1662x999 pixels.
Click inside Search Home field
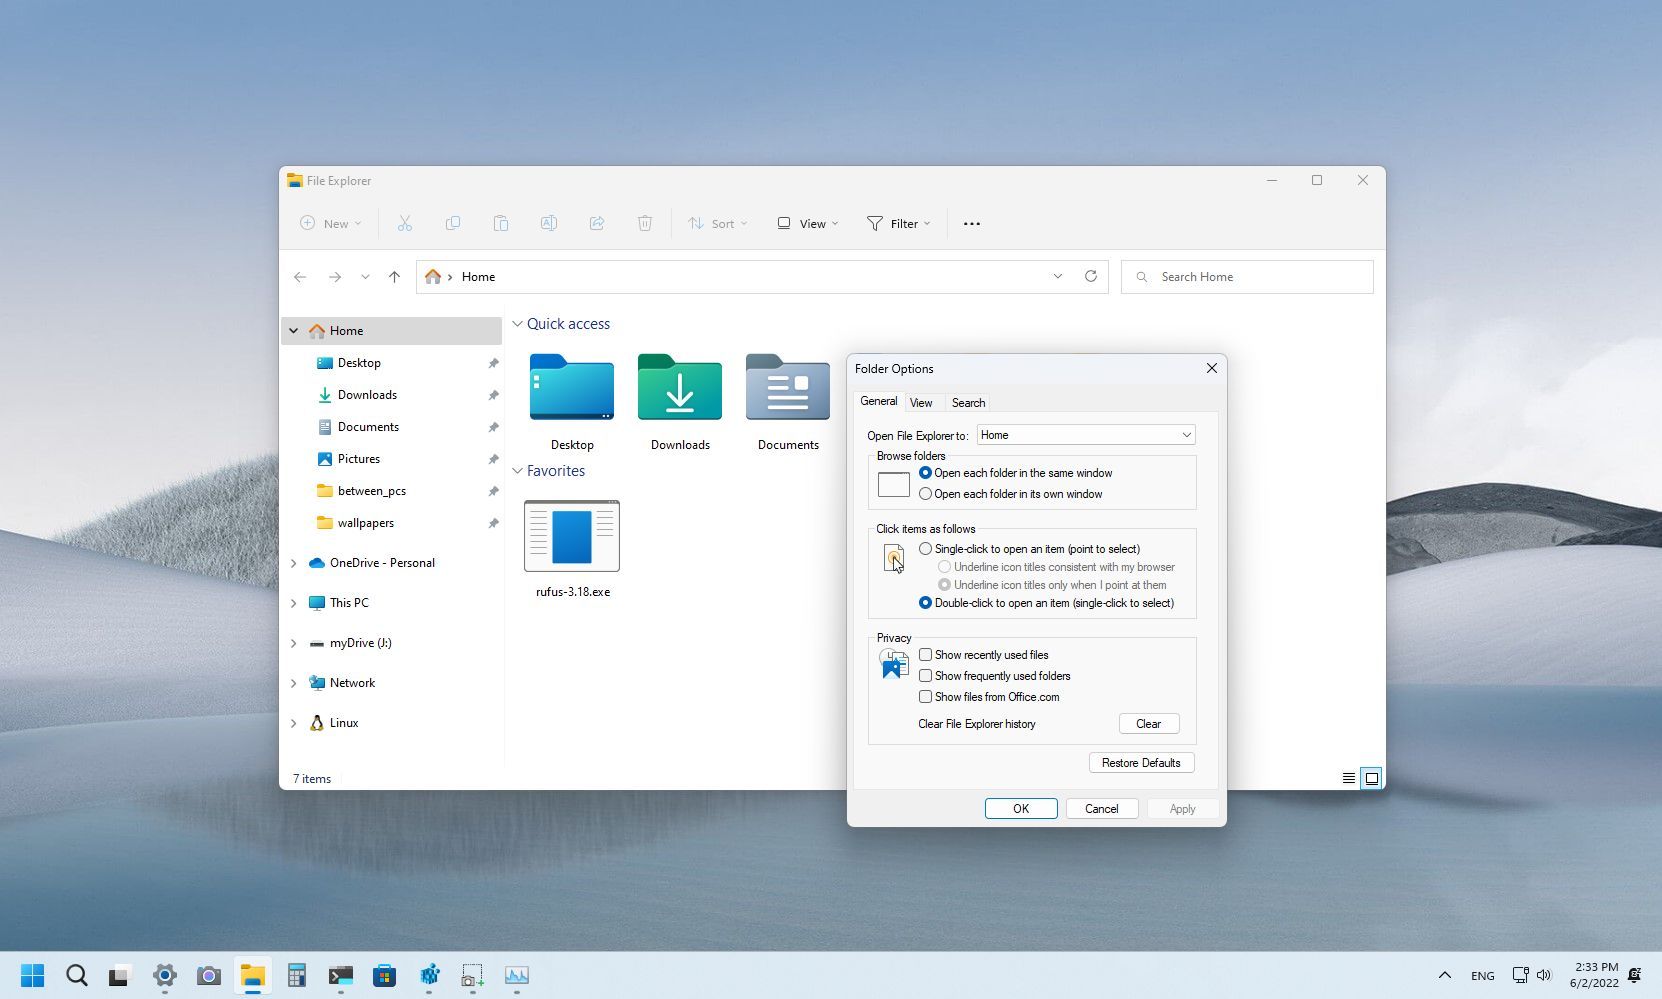click(x=1247, y=277)
